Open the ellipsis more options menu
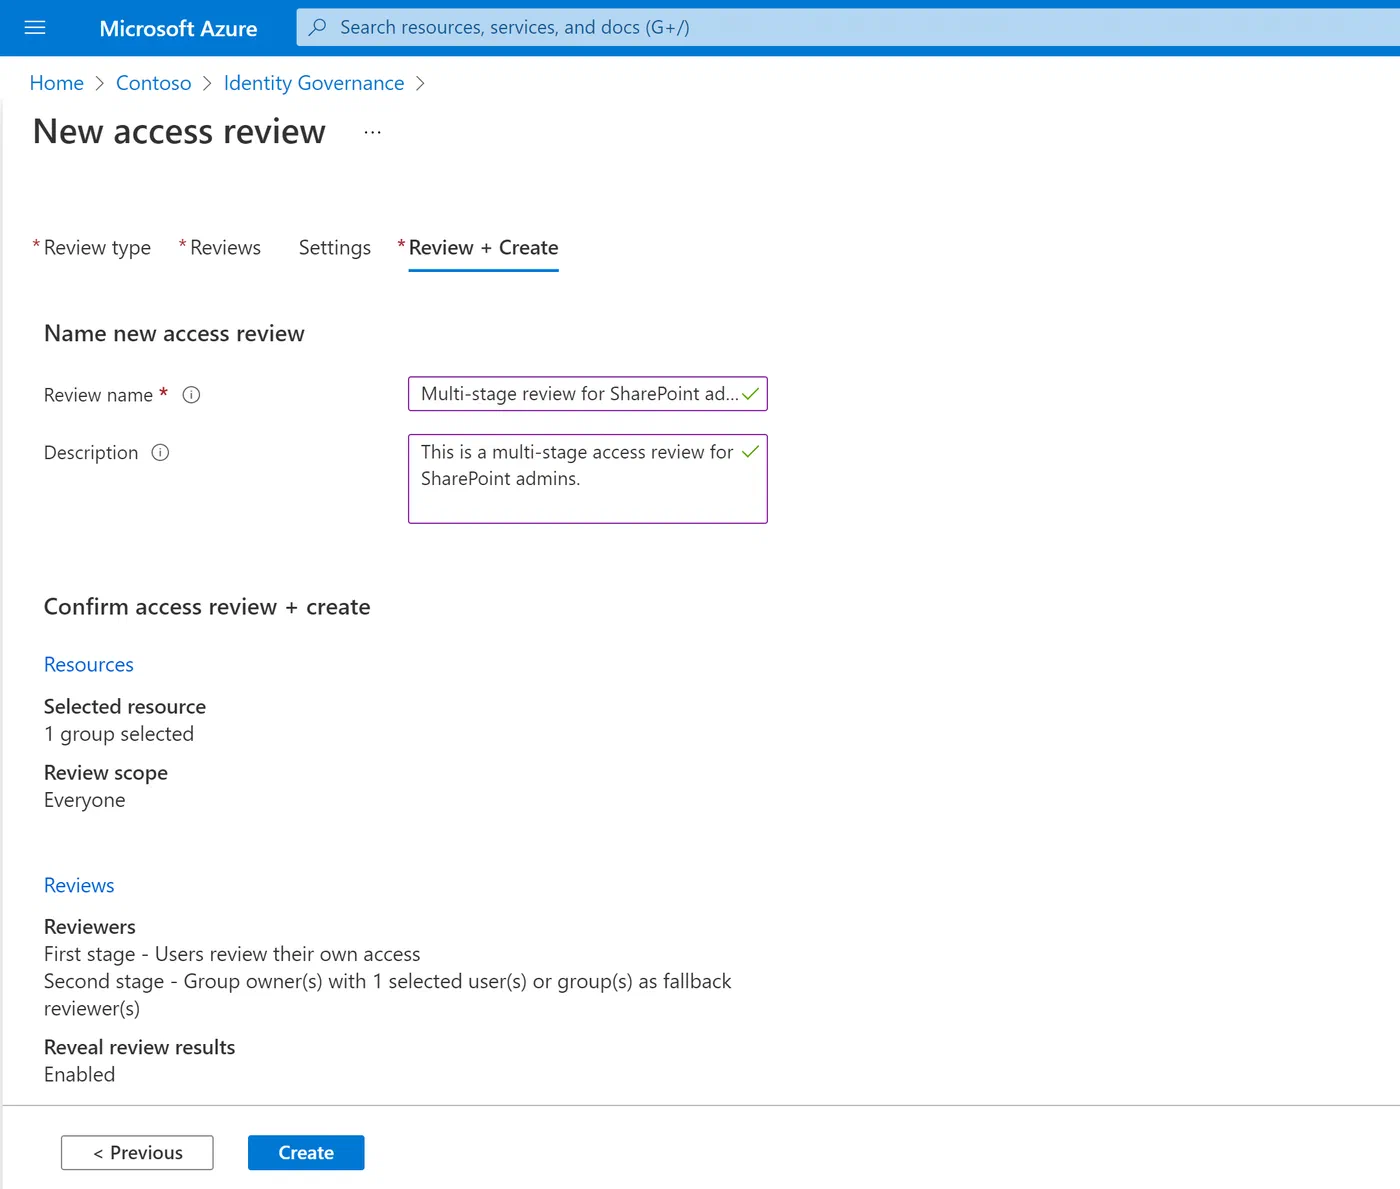 point(372,132)
